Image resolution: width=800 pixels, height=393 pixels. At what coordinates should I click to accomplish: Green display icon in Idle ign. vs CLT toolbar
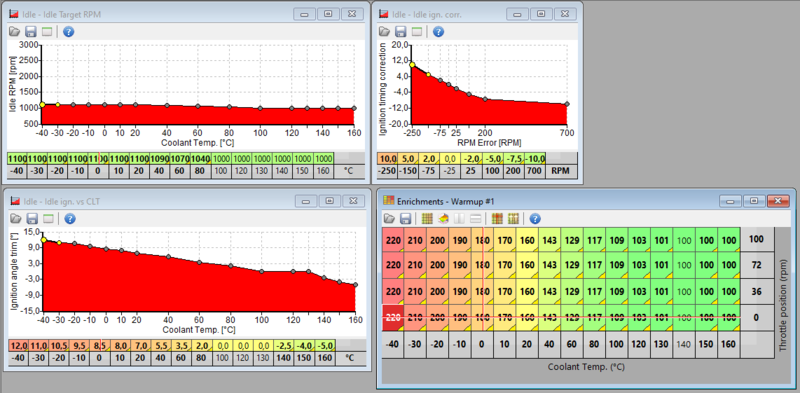pyautogui.click(x=48, y=219)
